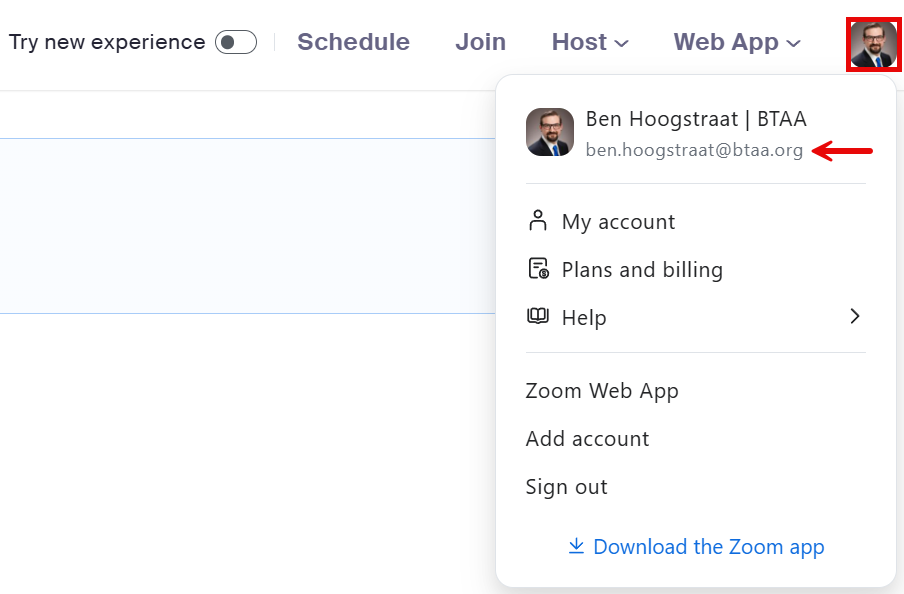This screenshot has width=904, height=594.
Task: Click Sign out
Action: click(x=566, y=487)
